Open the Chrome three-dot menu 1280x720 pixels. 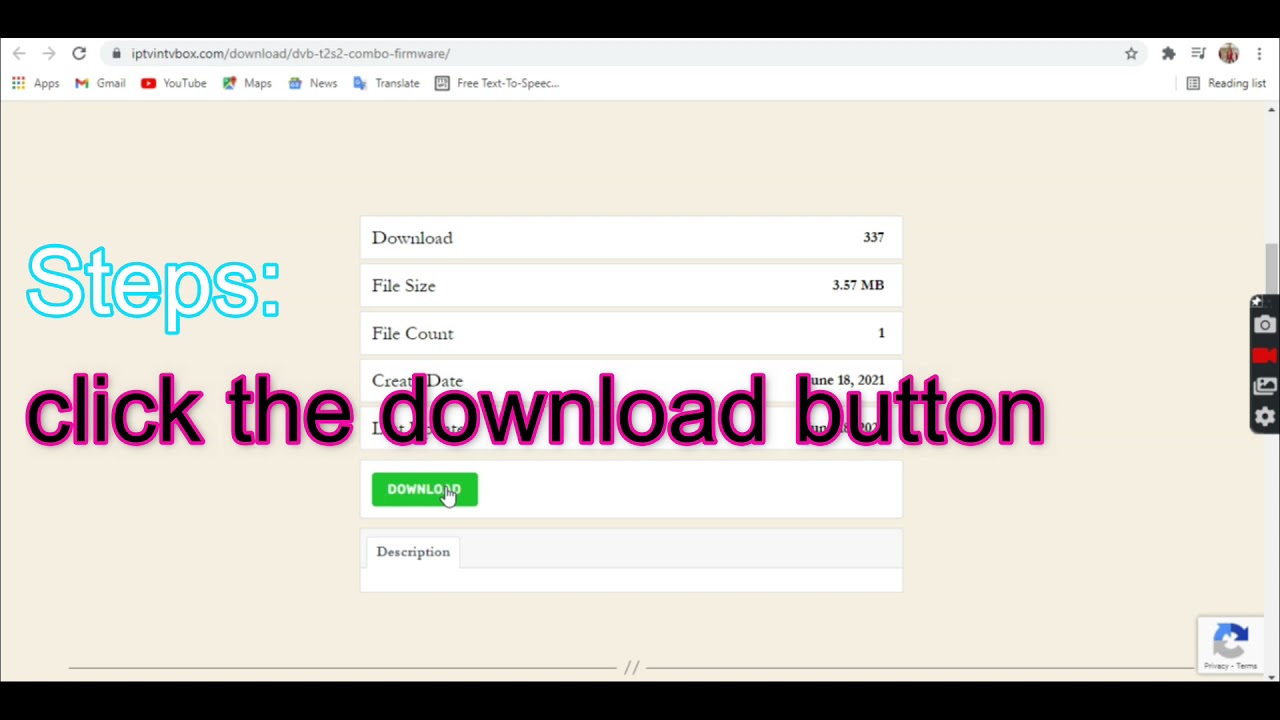click(1259, 53)
